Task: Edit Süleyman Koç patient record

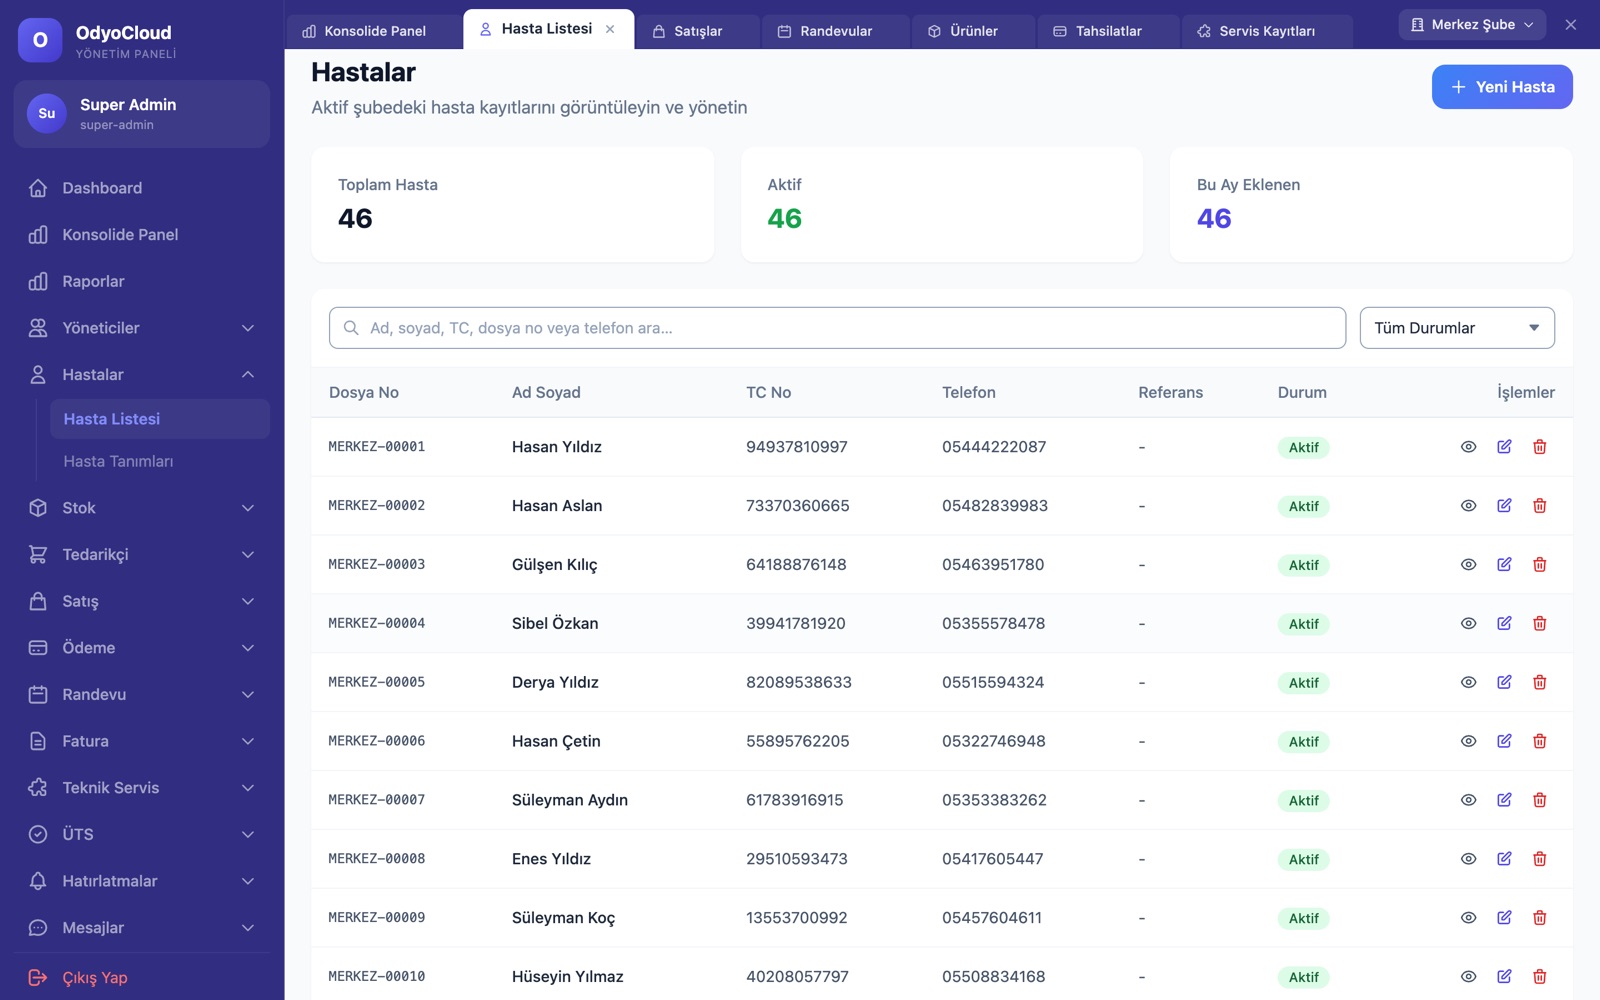Action: point(1504,918)
